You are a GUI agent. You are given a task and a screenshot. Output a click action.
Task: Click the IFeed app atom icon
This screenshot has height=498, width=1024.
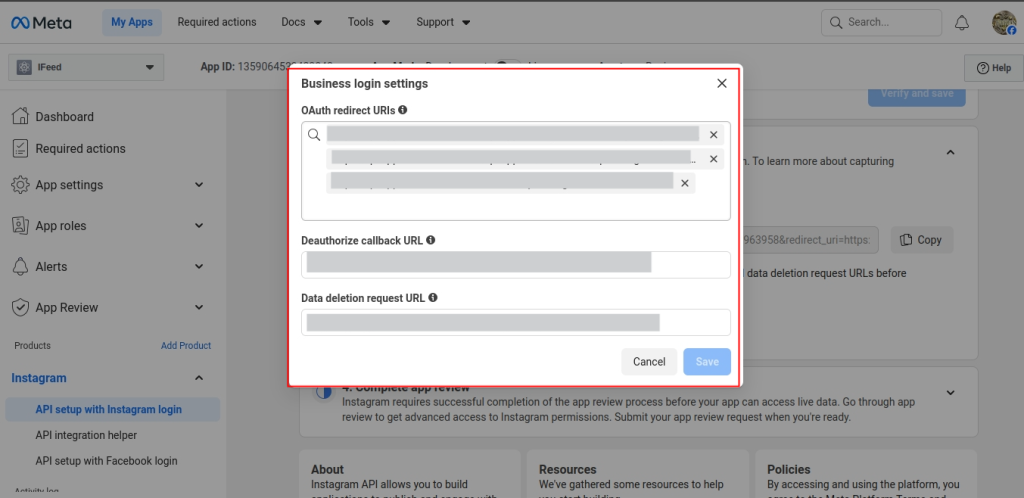click(24, 67)
